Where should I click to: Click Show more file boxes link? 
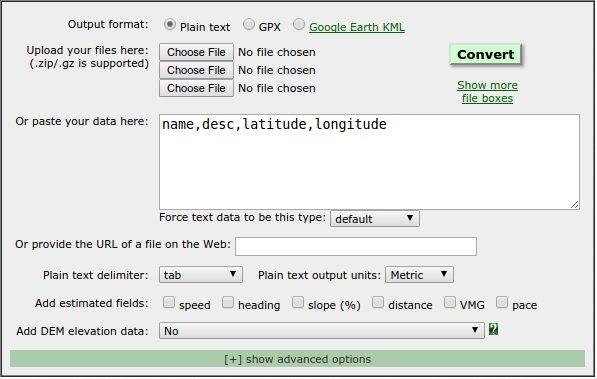click(487, 91)
